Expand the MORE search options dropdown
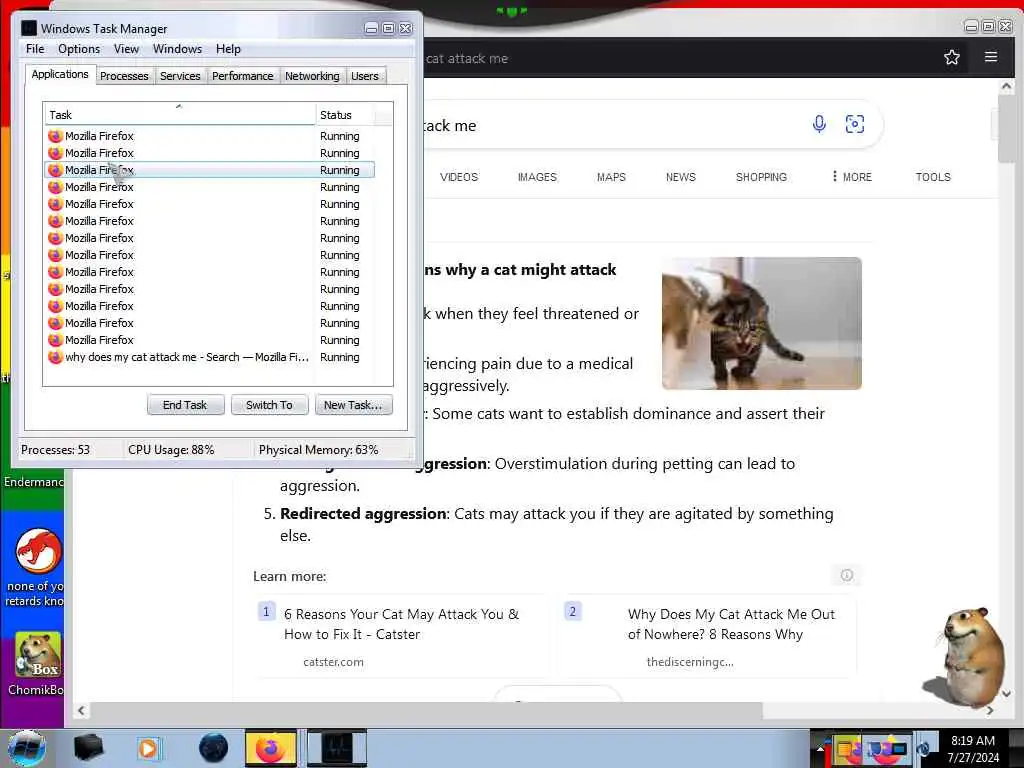Screen dimensions: 1024x768 pyautogui.click(x=852, y=177)
